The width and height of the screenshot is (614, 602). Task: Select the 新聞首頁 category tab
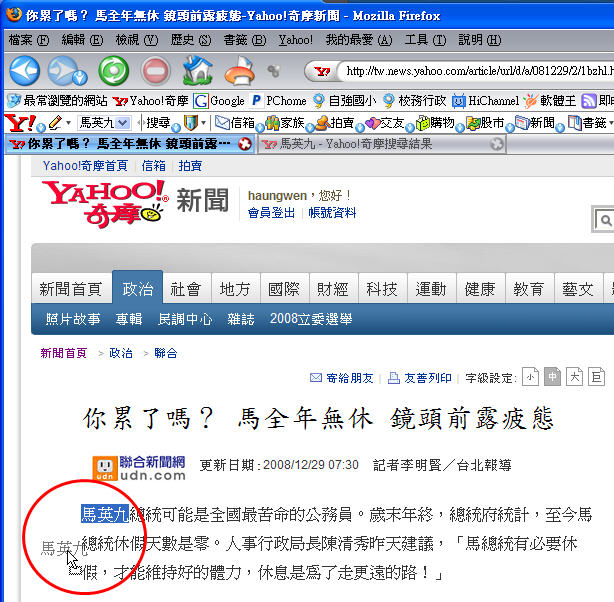[71, 289]
